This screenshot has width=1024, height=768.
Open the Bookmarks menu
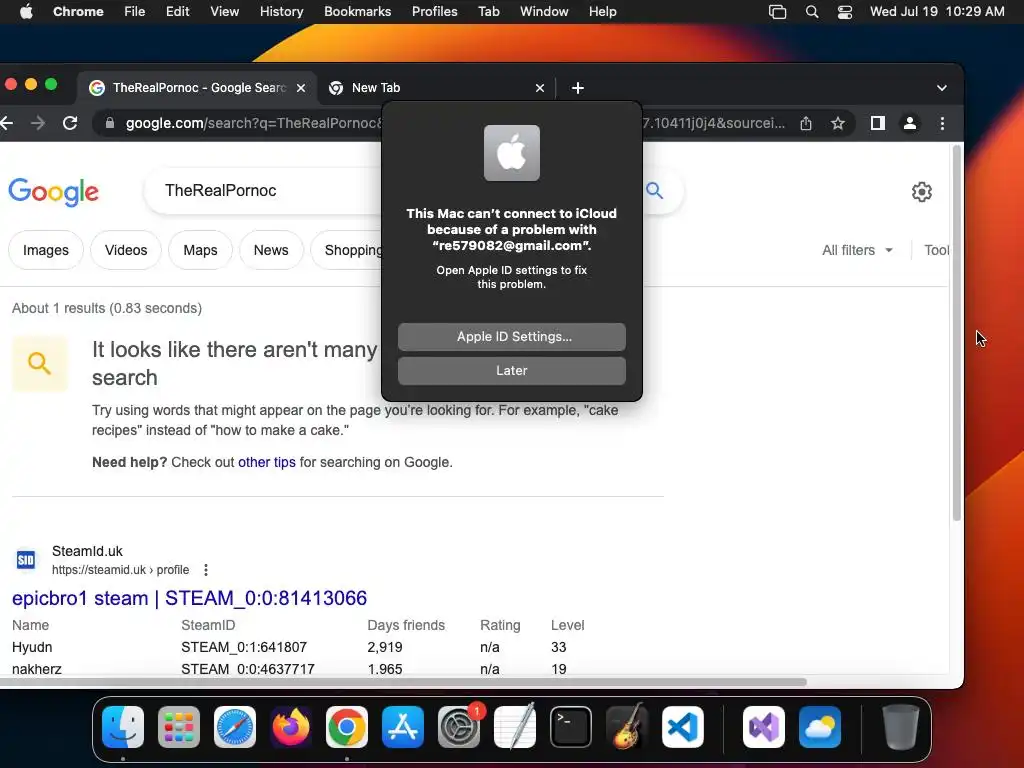tap(357, 12)
